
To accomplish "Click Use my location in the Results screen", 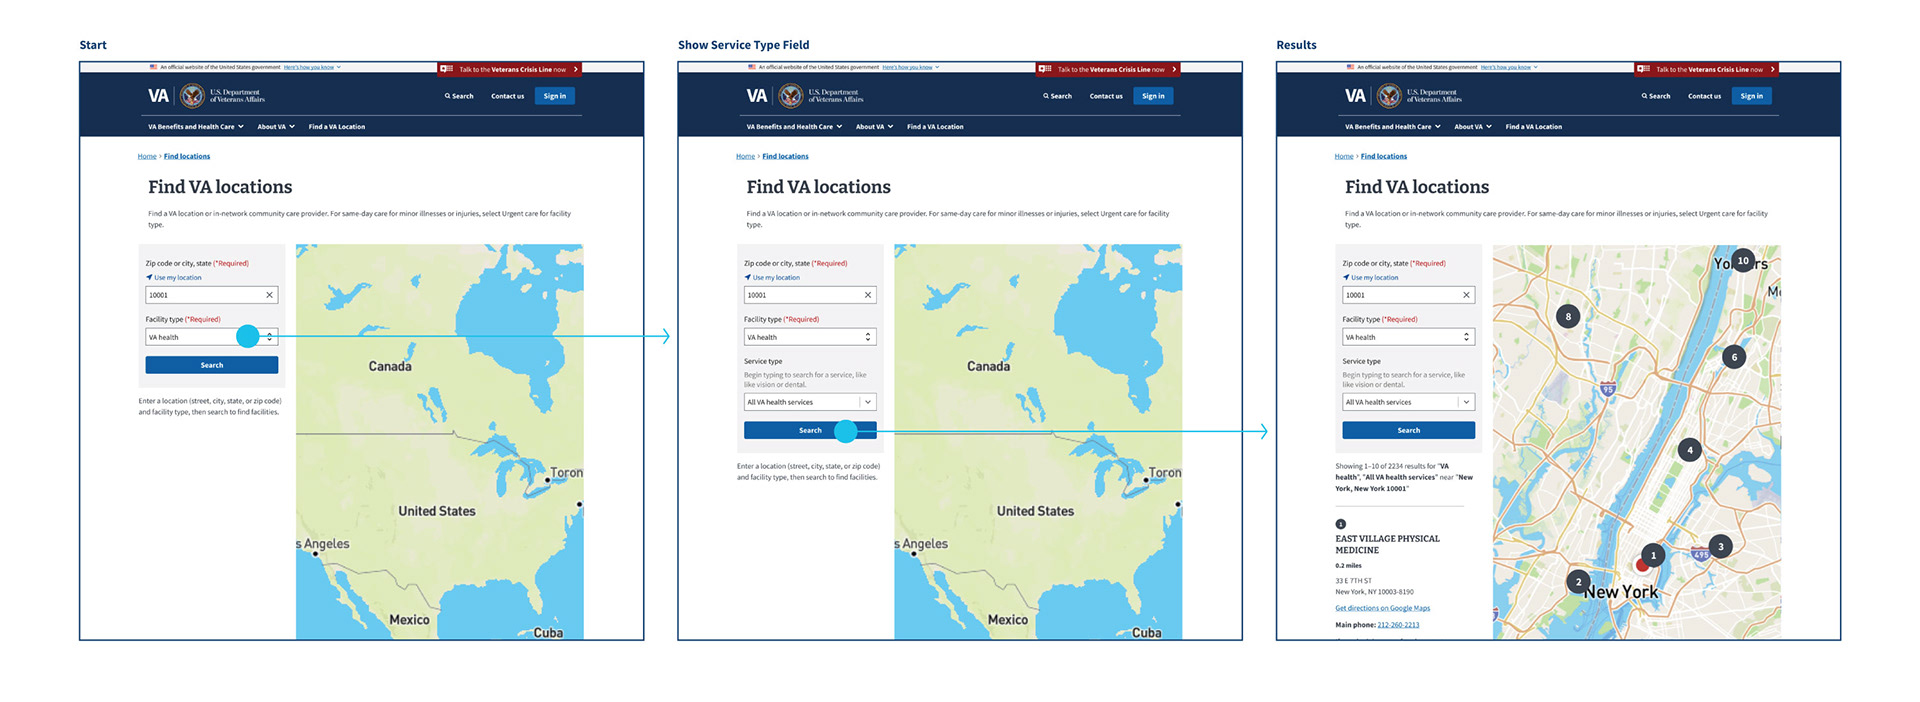I will pyautogui.click(x=1371, y=278).
